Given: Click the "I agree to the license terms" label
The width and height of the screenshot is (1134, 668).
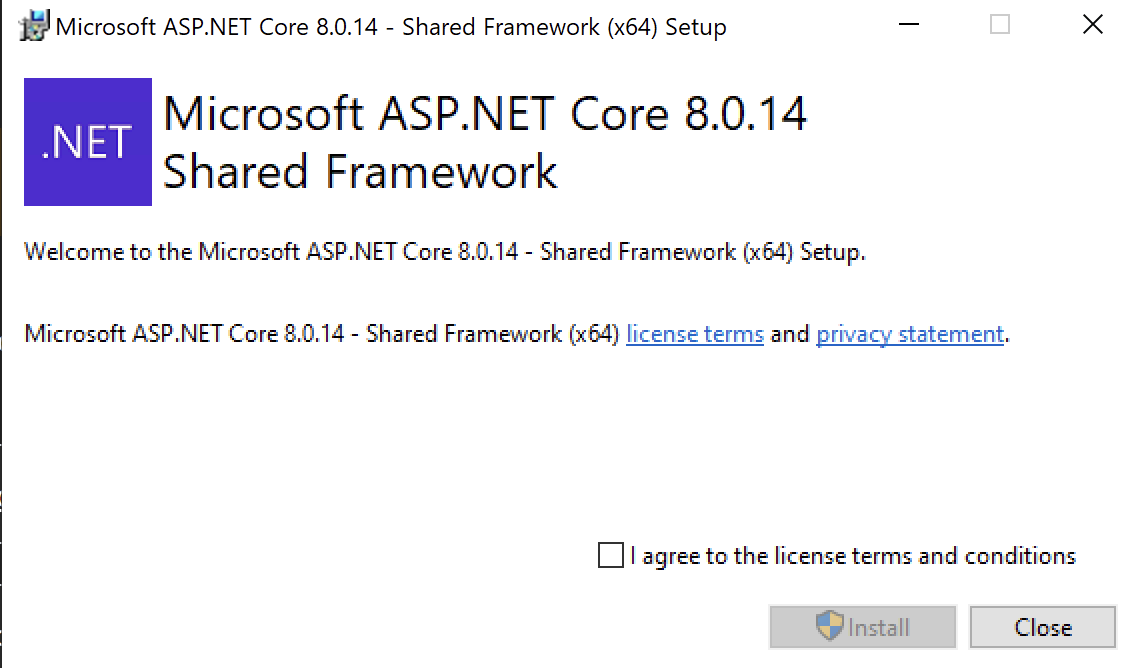Looking at the screenshot, I should coord(852,556).
